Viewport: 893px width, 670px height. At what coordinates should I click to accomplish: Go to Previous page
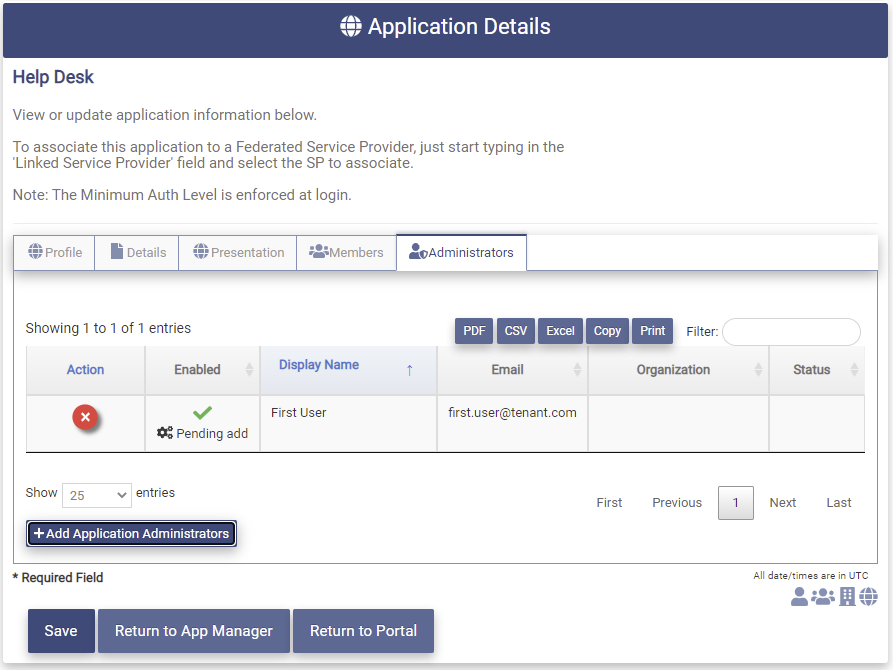[x=677, y=502]
